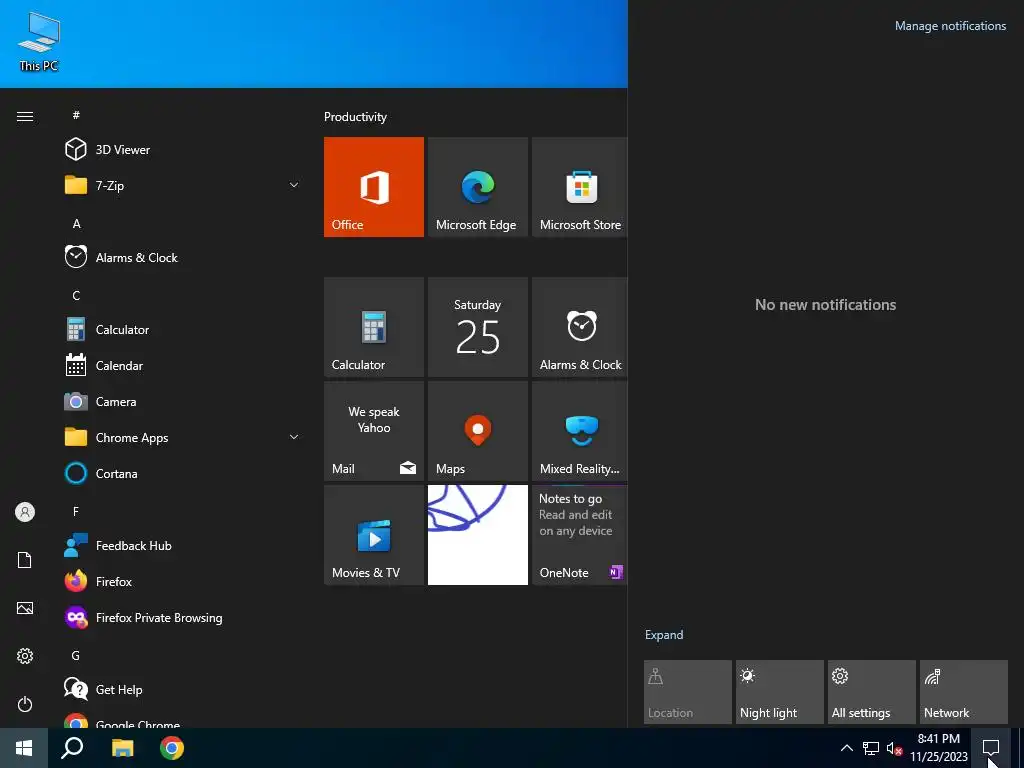Open Feedback Hub from the app list

[183, 545]
